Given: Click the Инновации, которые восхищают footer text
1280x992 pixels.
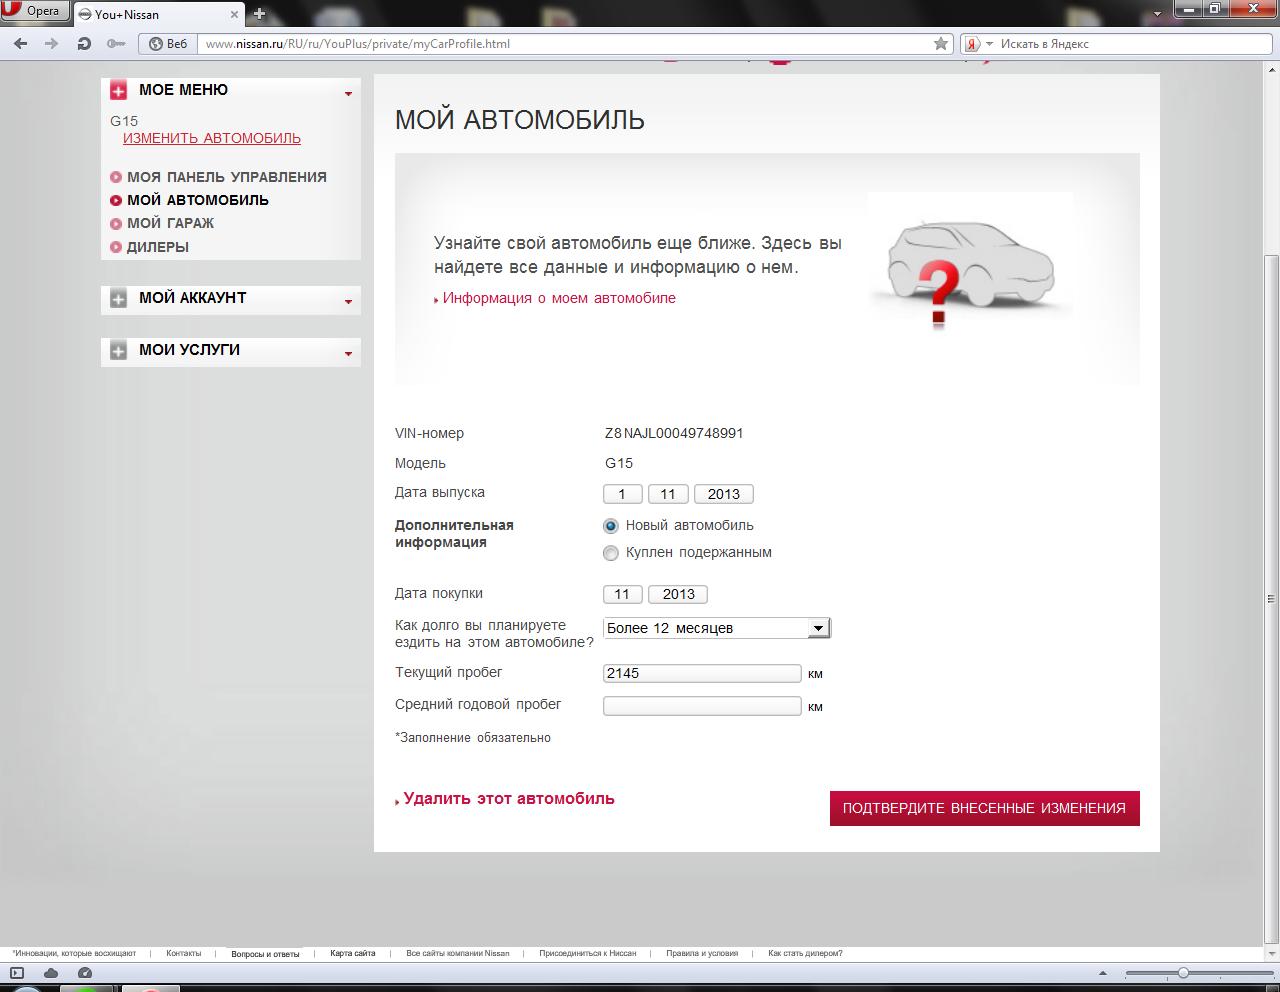Looking at the screenshot, I should [x=74, y=953].
